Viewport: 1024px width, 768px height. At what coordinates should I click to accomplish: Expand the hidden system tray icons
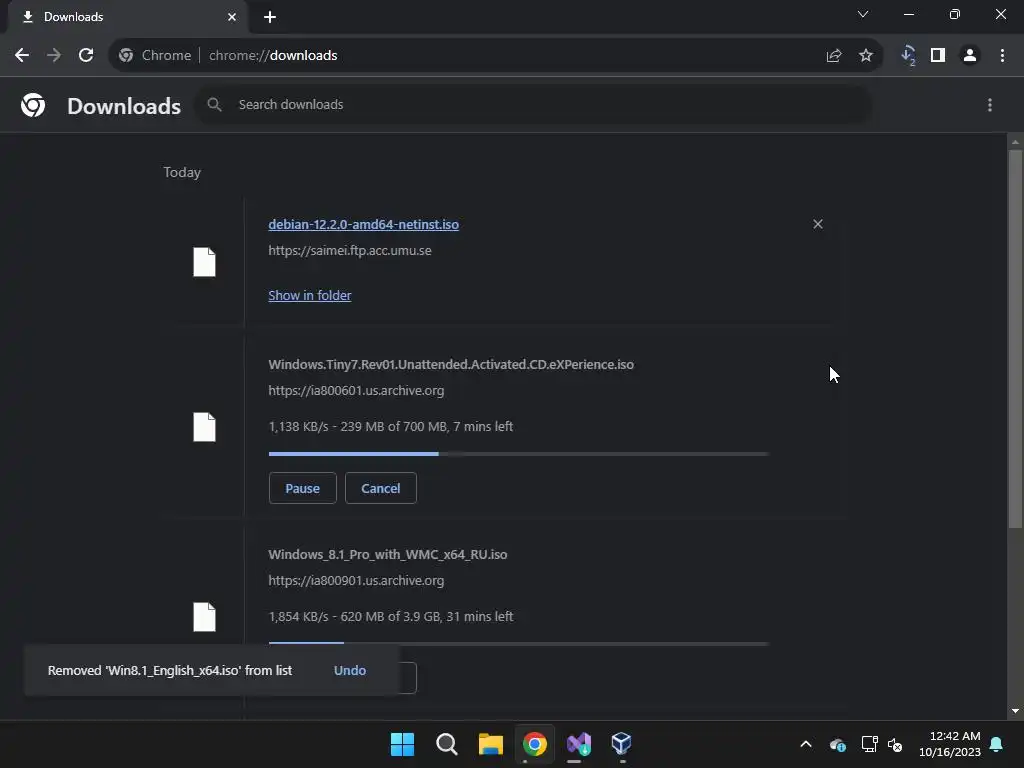point(806,744)
